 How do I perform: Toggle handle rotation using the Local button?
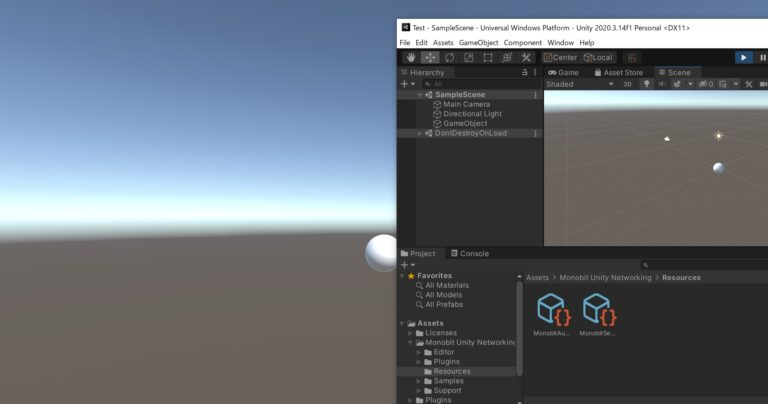coord(599,58)
